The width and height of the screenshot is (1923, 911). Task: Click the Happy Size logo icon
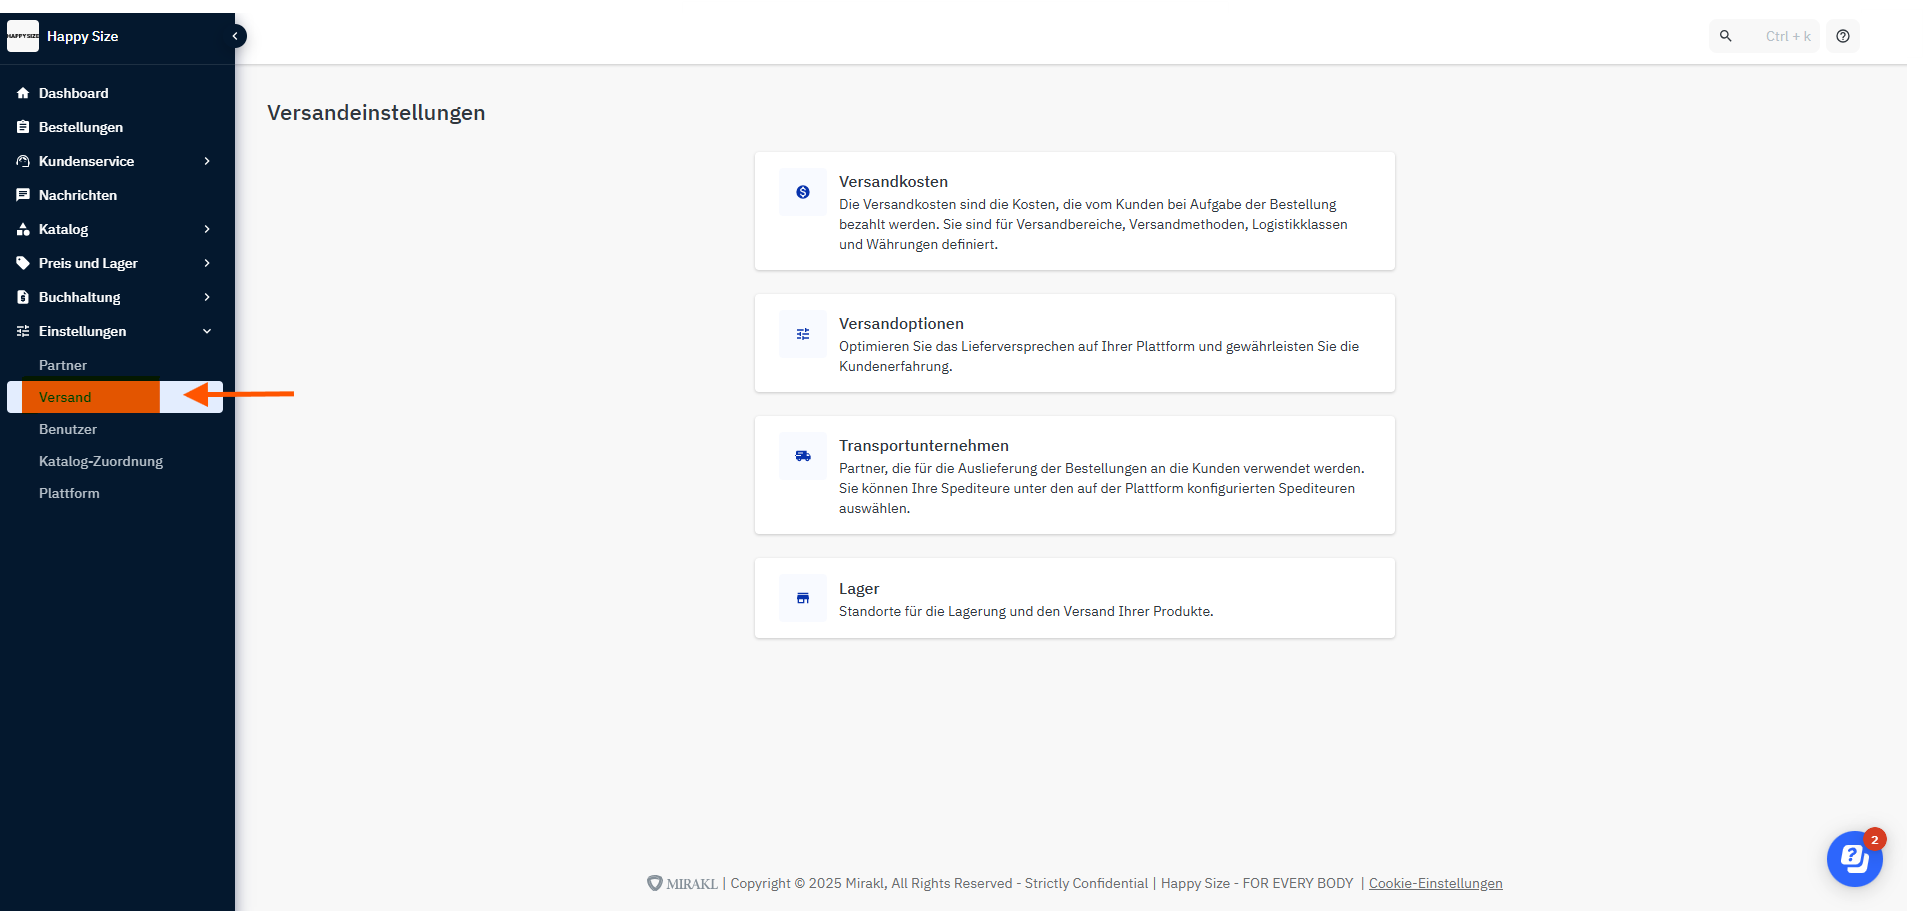(22, 36)
